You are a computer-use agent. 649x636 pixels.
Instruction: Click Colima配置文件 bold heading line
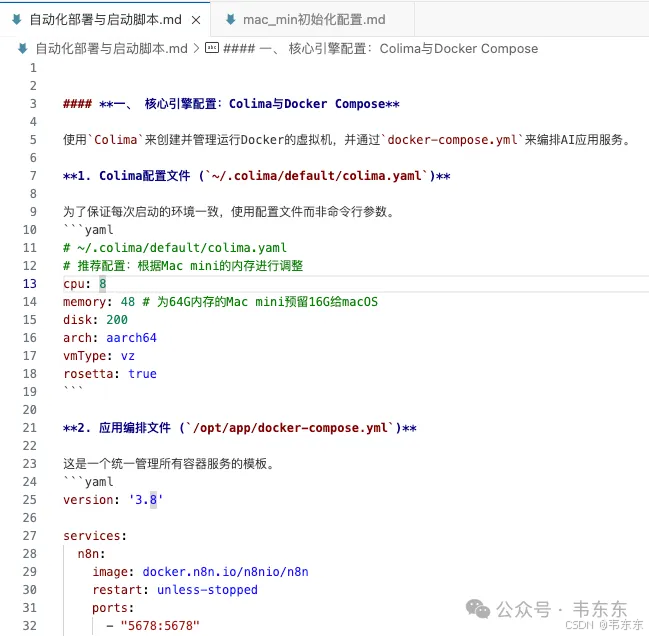pyautogui.click(x=257, y=176)
